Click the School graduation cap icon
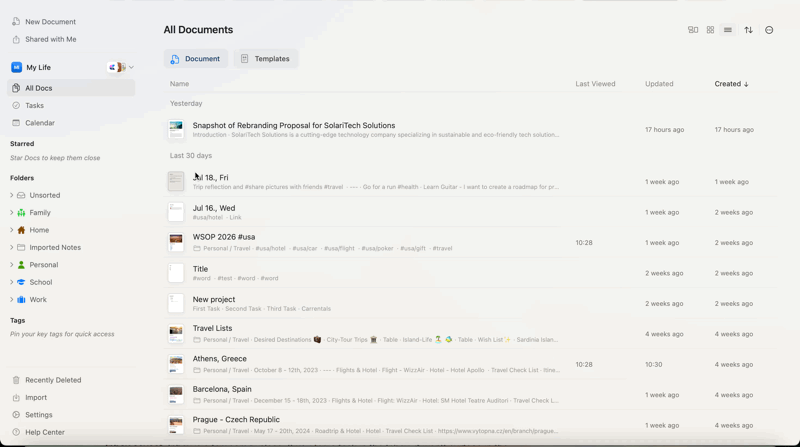Screen dimensions: 800x447 21,282
